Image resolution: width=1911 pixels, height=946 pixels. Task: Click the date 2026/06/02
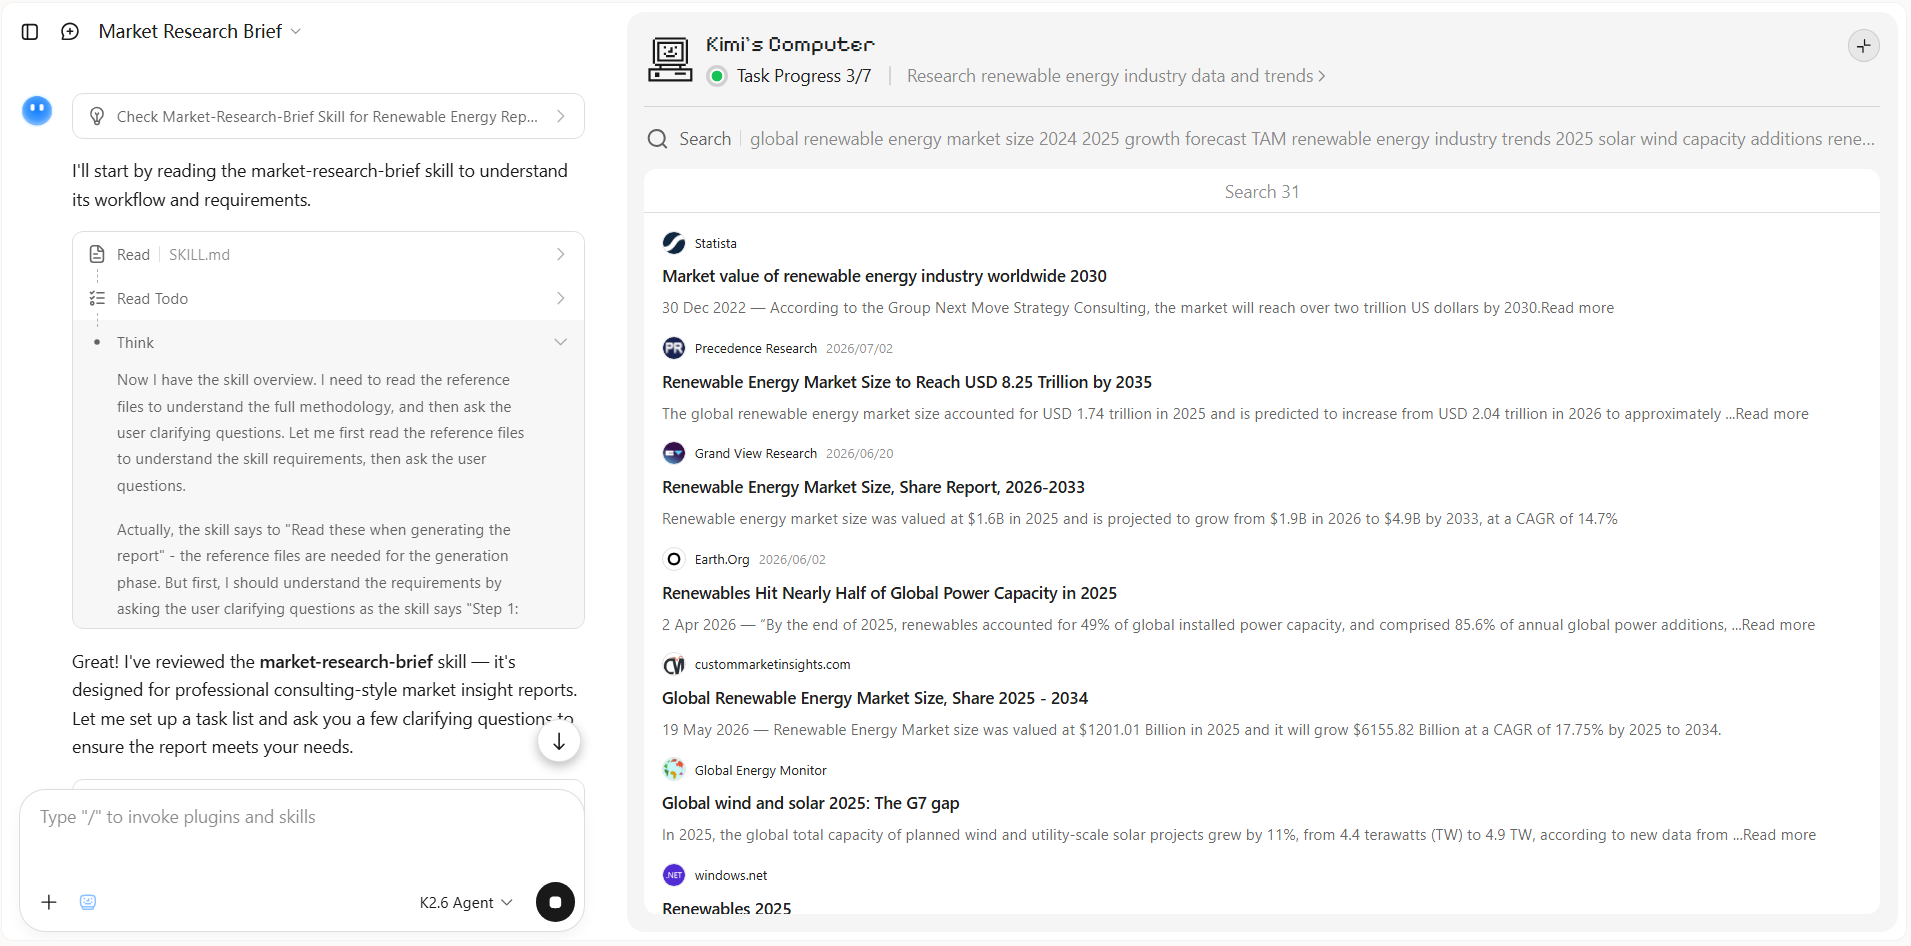click(792, 560)
